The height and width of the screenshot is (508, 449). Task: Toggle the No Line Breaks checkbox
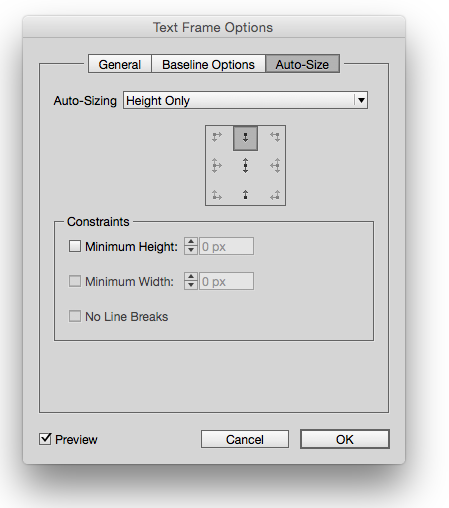pyautogui.click(x=75, y=316)
